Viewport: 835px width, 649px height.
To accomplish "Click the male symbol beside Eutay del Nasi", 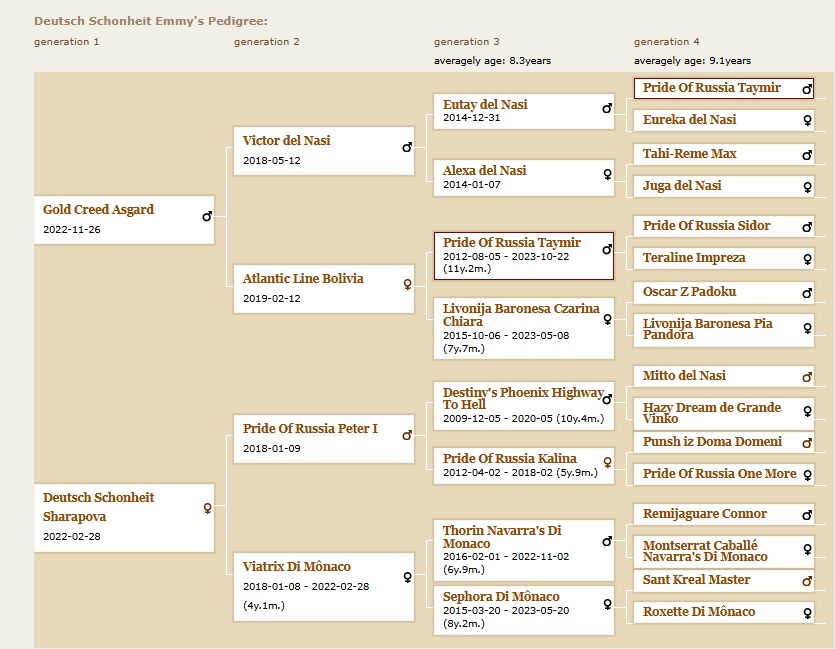I will tap(607, 108).
